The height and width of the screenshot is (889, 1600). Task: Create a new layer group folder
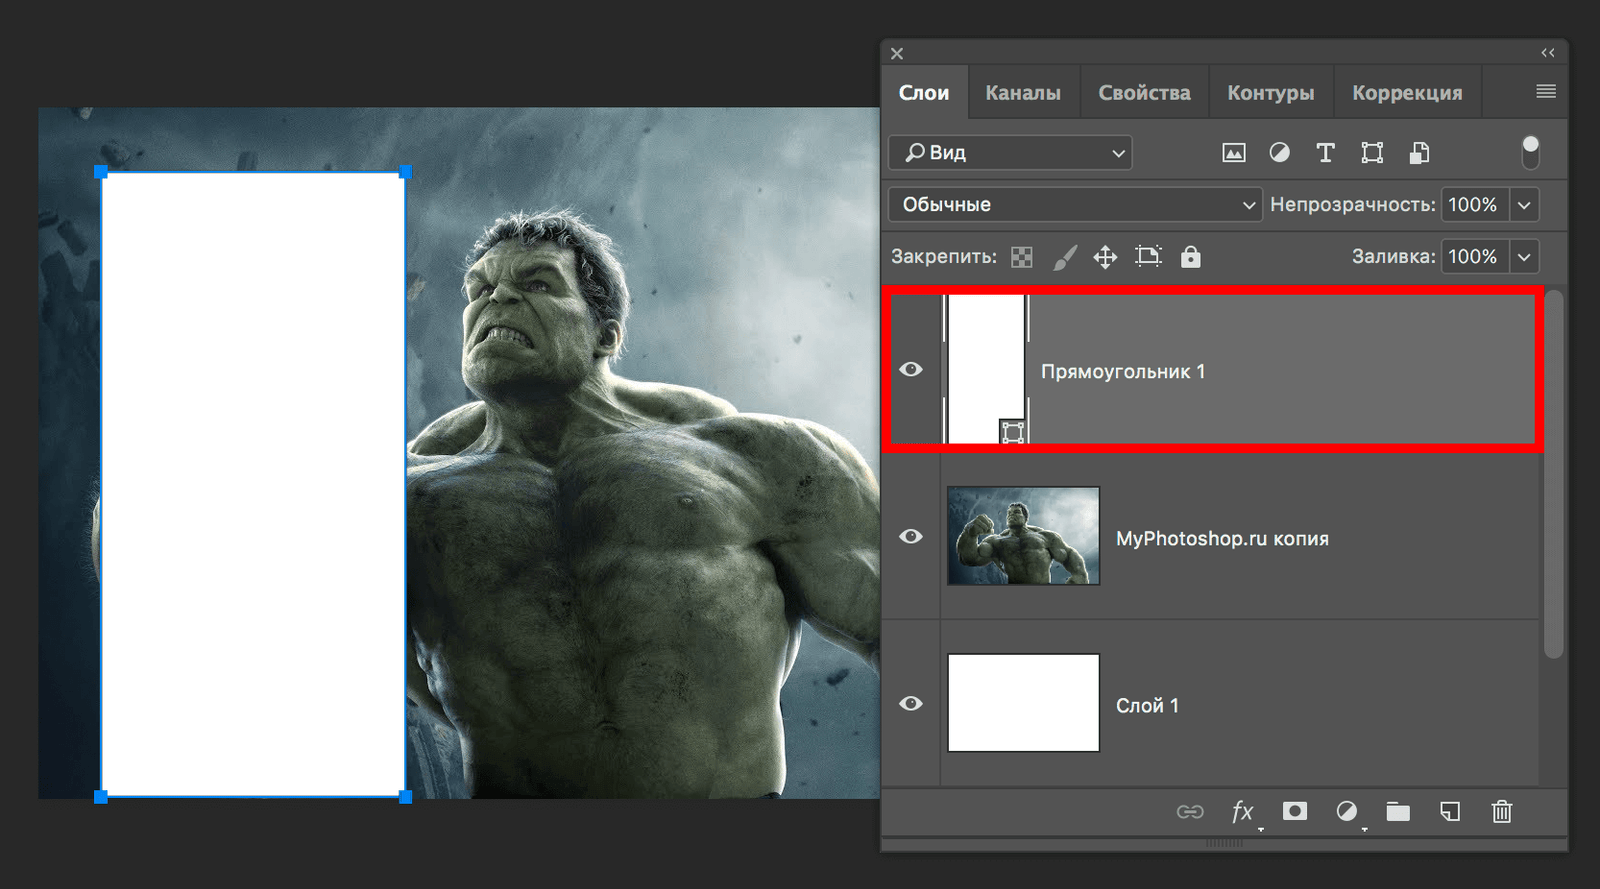tap(1398, 811)
